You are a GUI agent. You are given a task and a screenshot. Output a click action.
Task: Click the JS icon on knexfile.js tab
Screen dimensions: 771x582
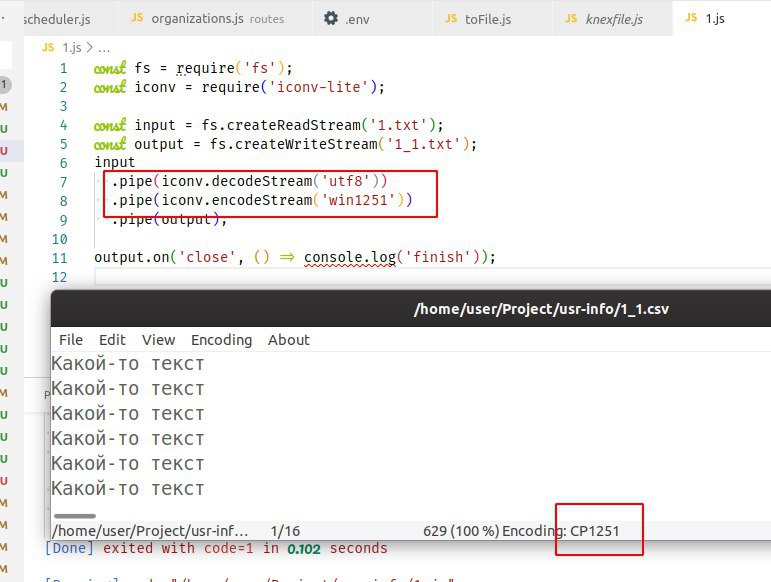pos(571,19)
